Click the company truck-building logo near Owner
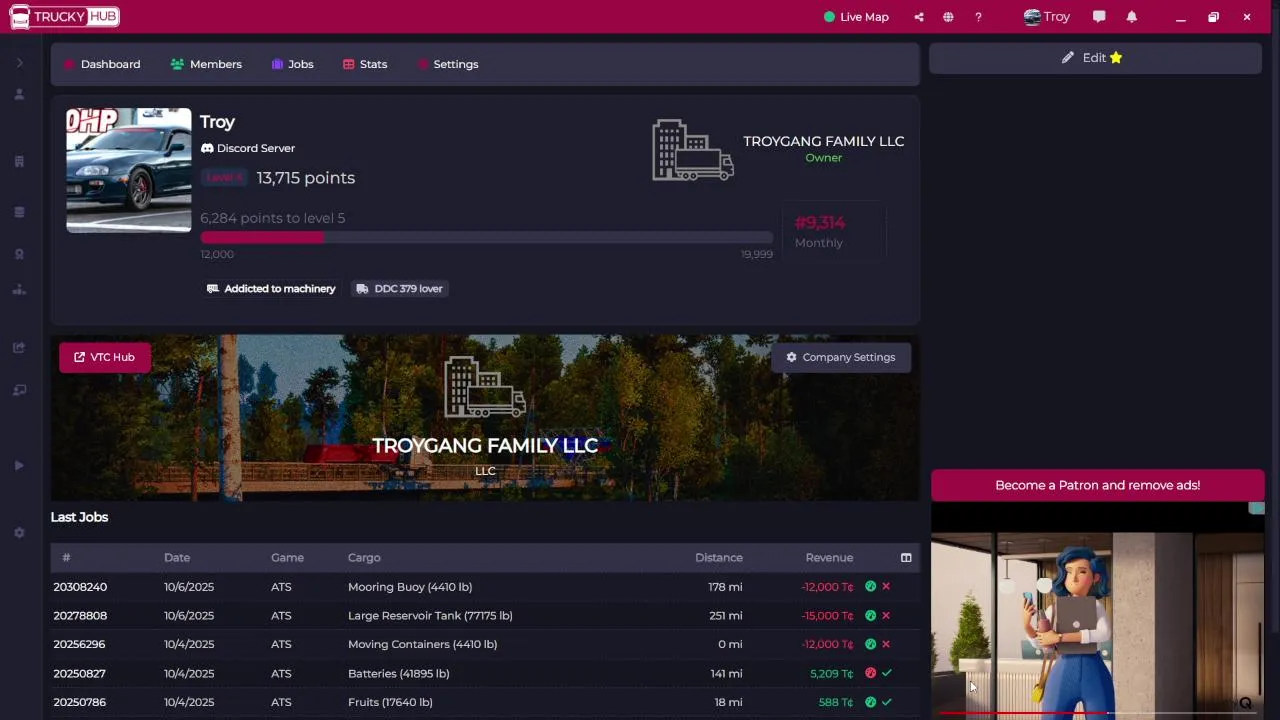1280x720 pixels. coord(693,150)
